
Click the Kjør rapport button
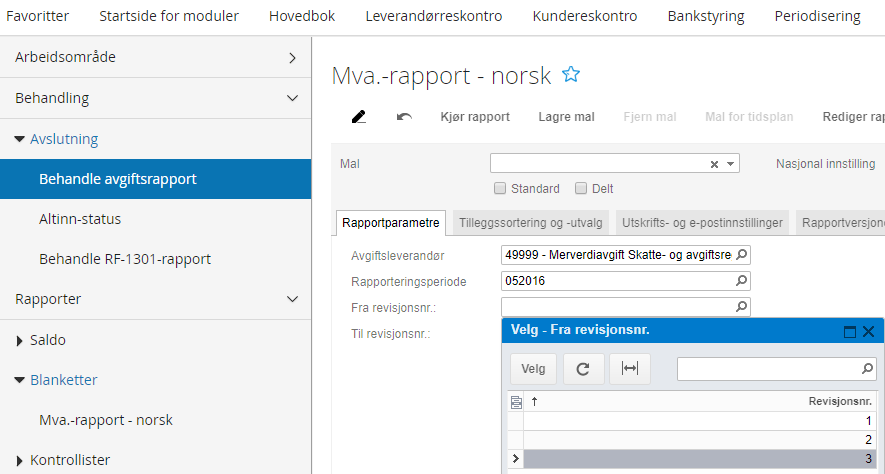click(475, 117)
